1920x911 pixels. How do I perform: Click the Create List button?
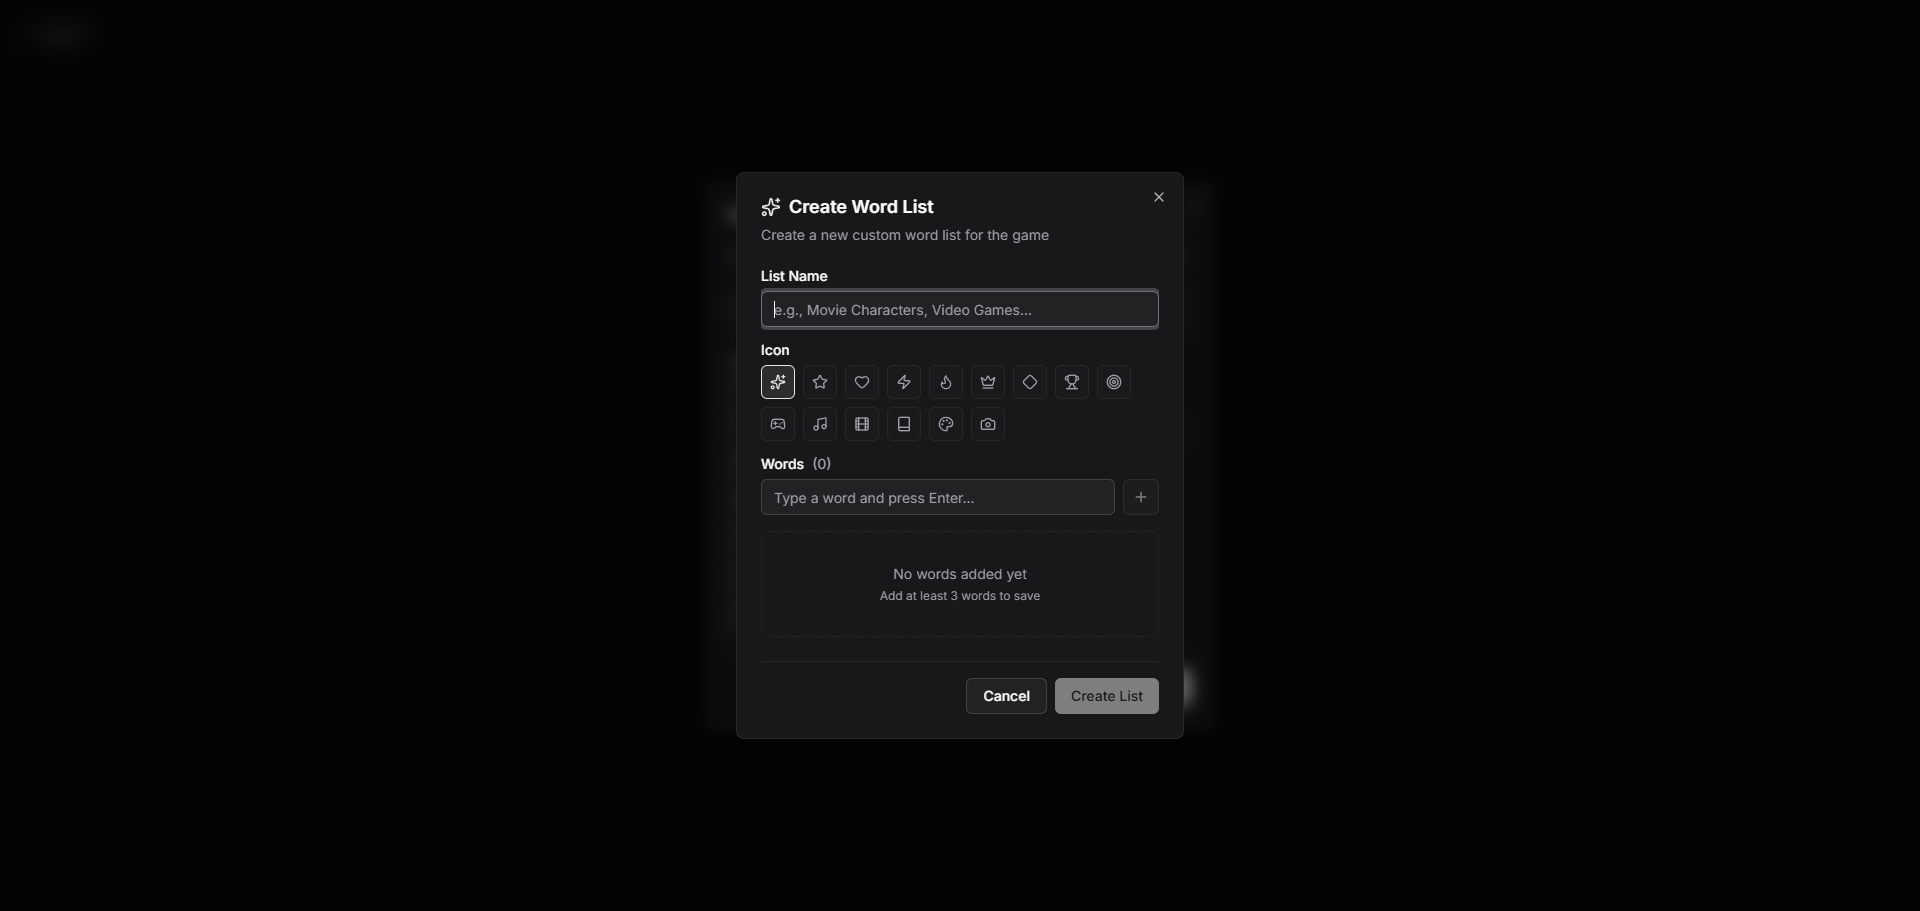click(1106, 696)
